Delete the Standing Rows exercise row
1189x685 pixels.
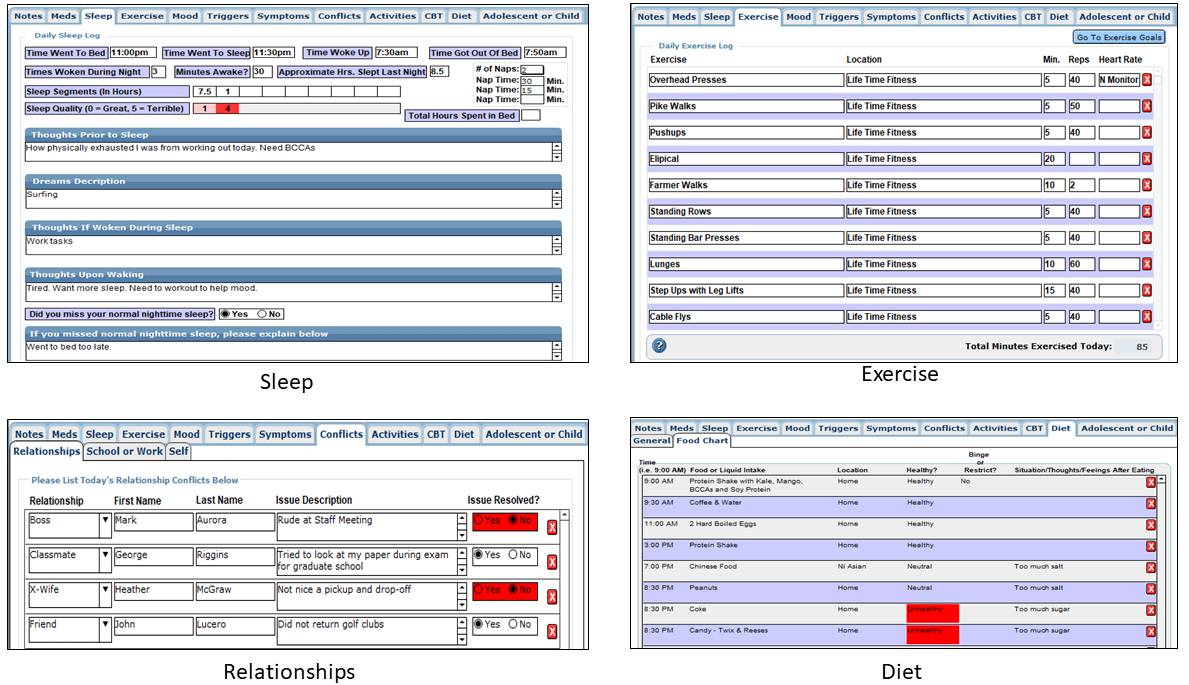[x=1147, y=212]
